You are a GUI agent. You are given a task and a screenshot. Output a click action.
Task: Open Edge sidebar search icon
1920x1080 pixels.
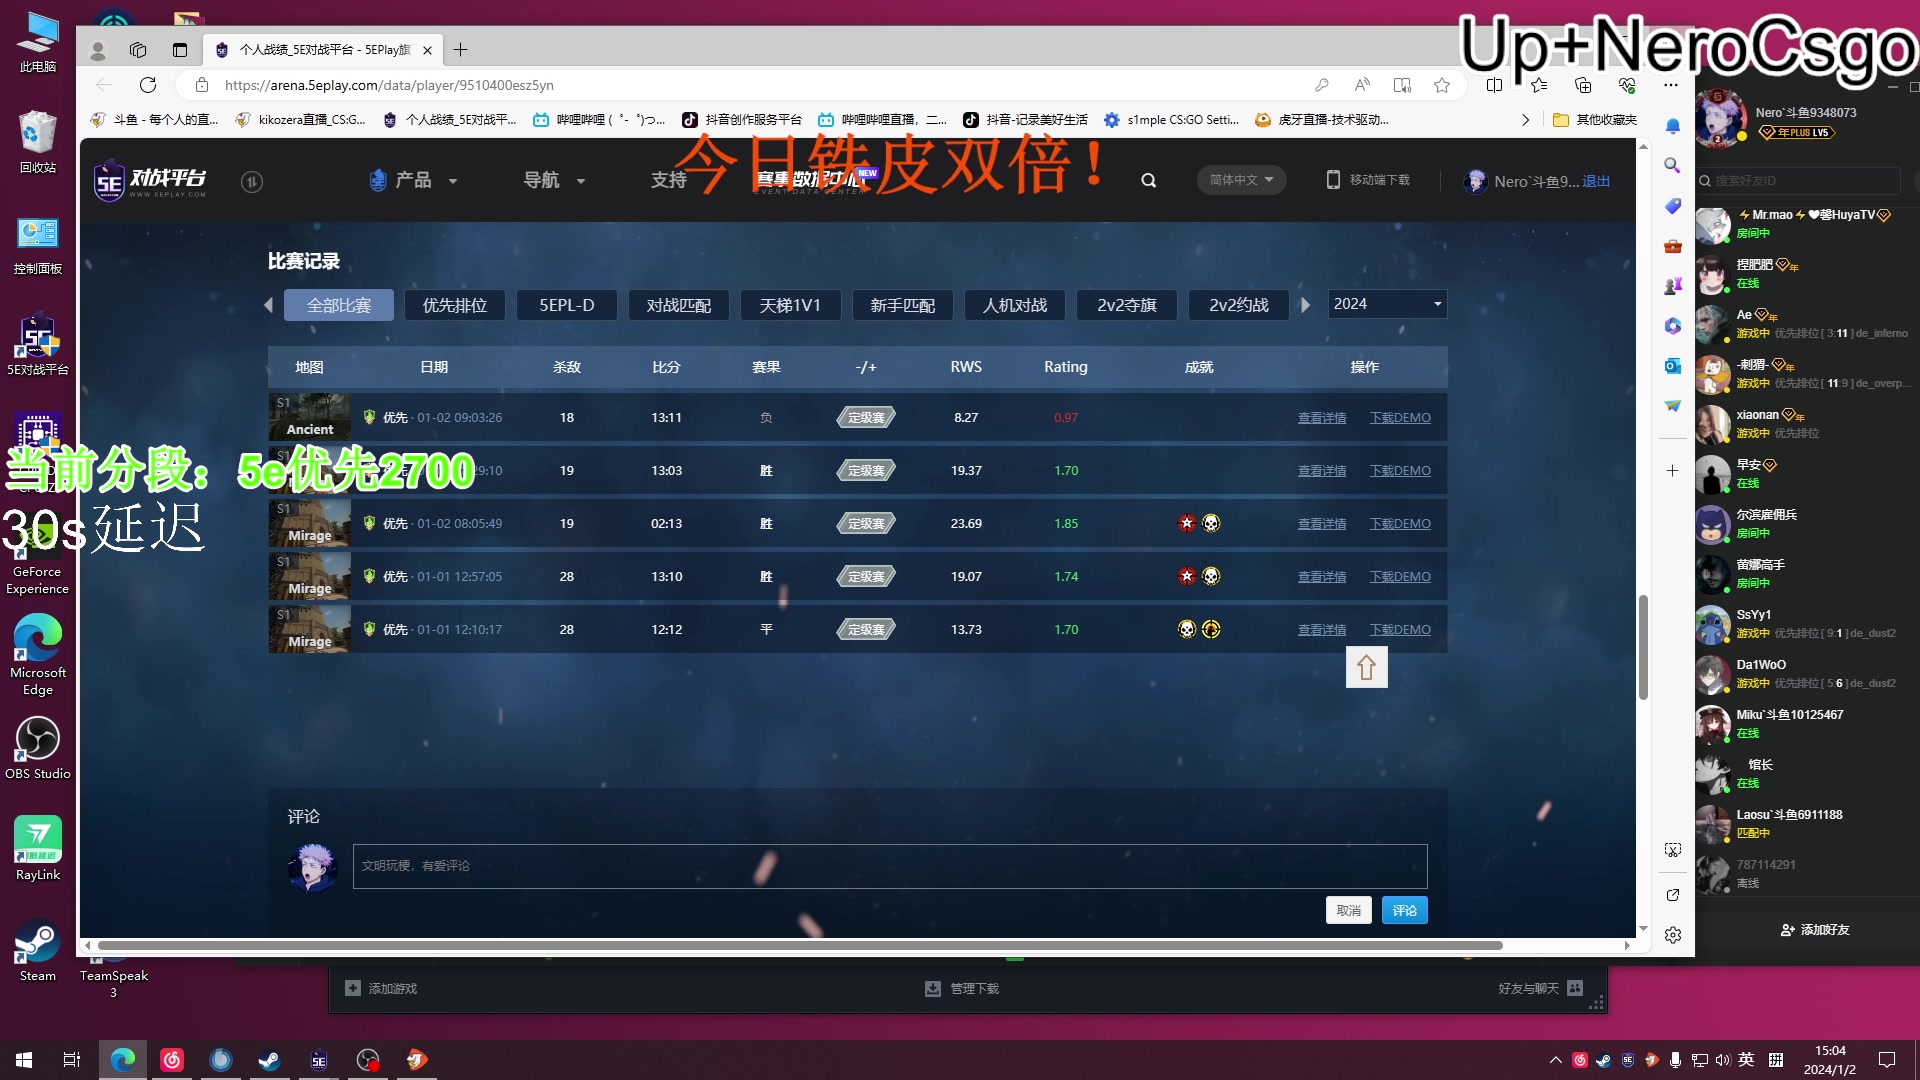tap(1673, 166)
